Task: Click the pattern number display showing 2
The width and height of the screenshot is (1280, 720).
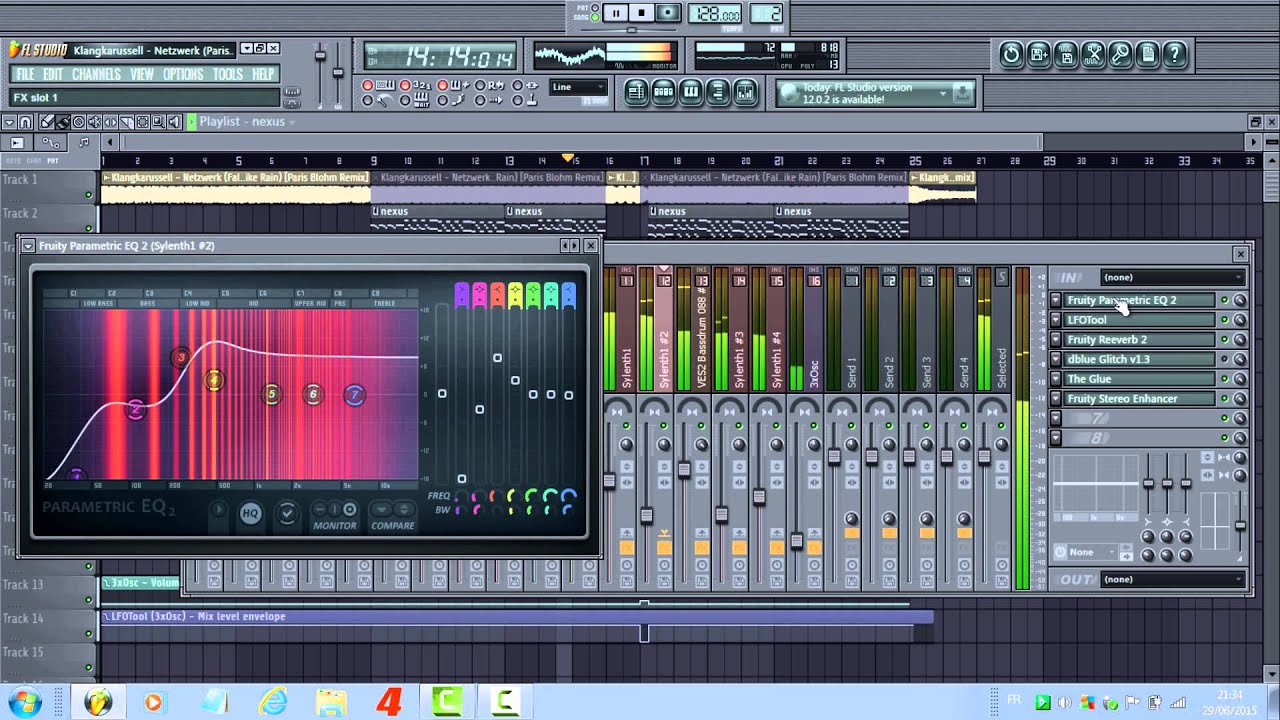Action: (767, 14)
